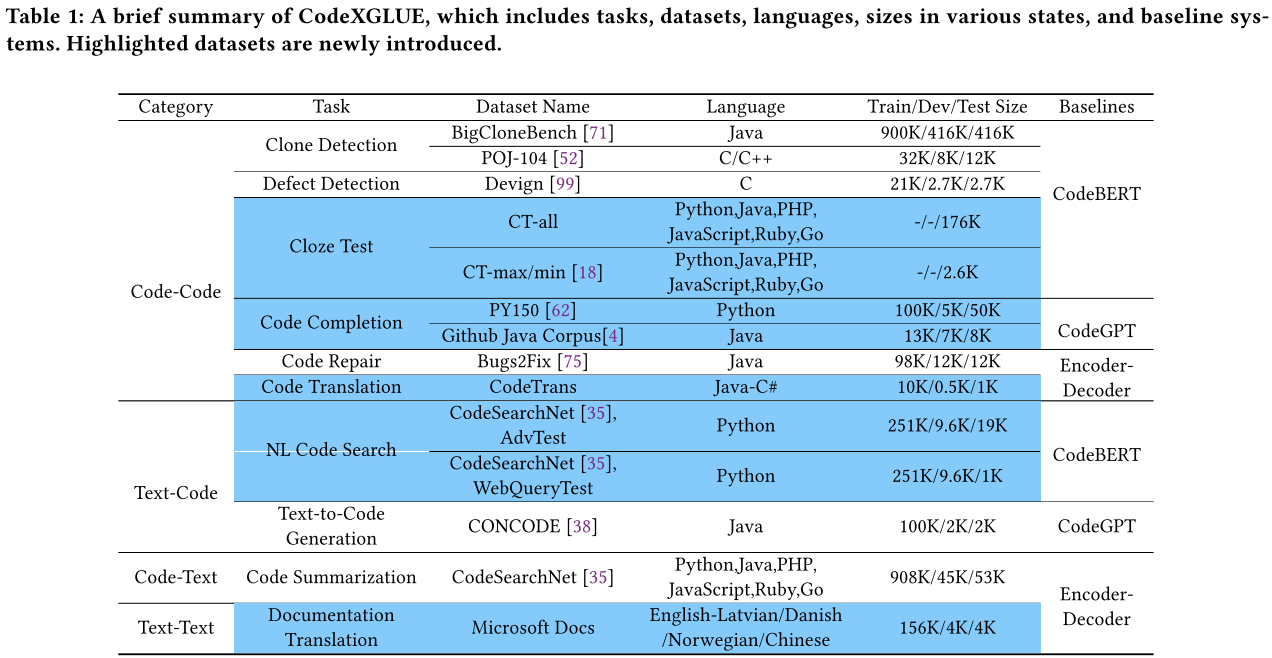
Task: Open reference 4 after Github Java Corpus
Action: [x=613, y=336]
